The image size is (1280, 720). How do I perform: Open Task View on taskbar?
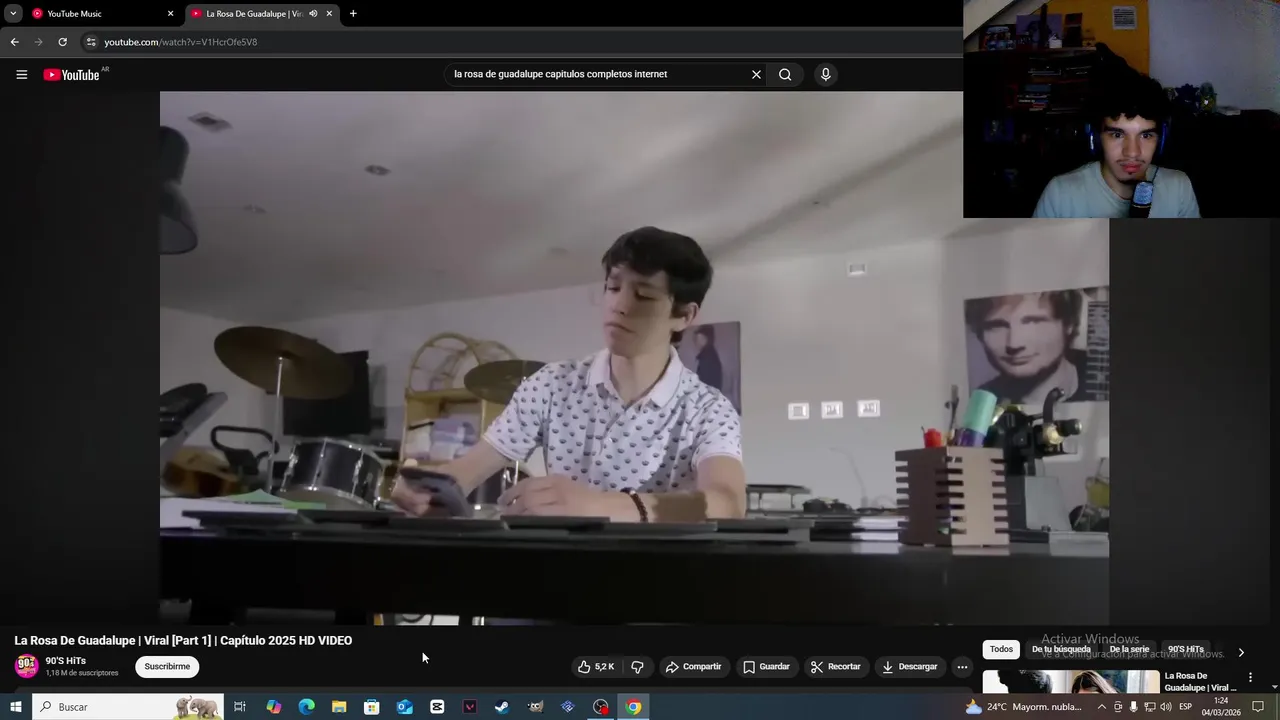tap(240, 707)
